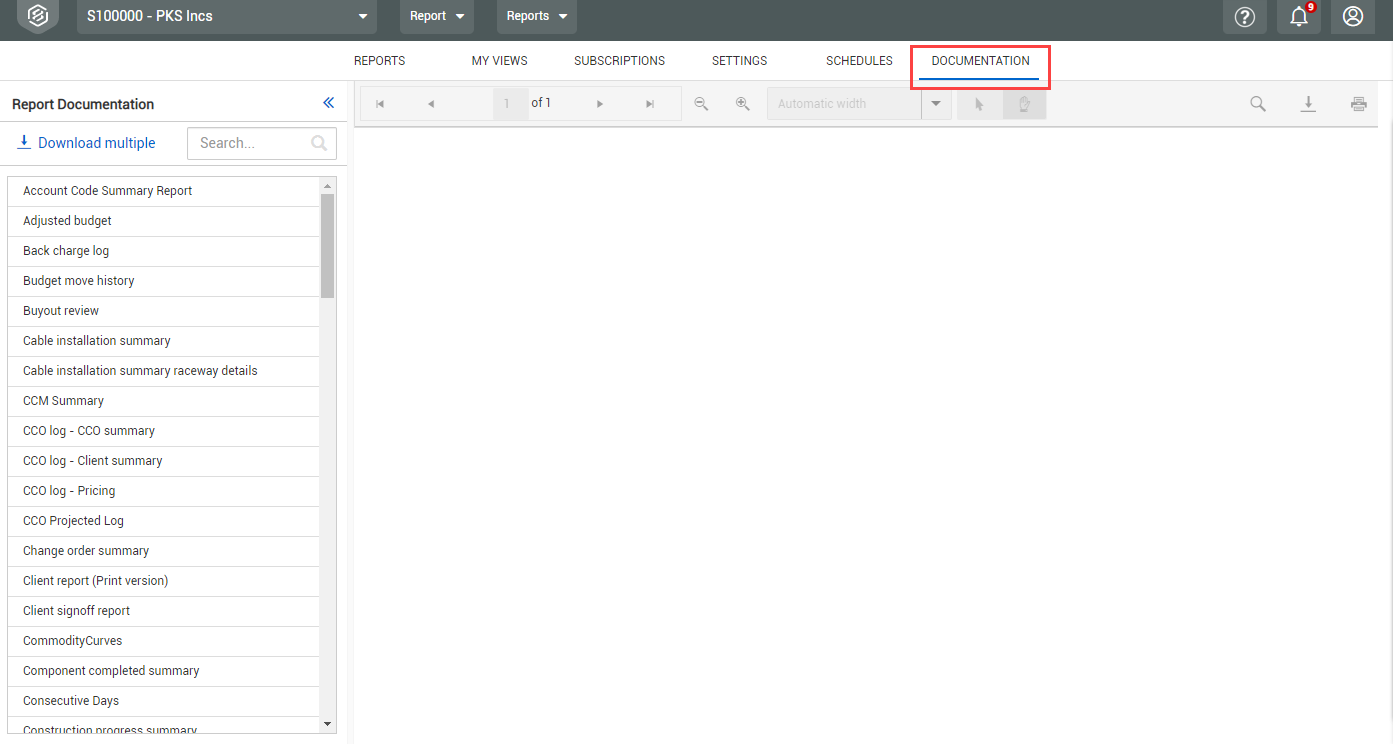Click the zoom in magnifier icon
This screenshot has width=1393, height=744.
point(743,104)
